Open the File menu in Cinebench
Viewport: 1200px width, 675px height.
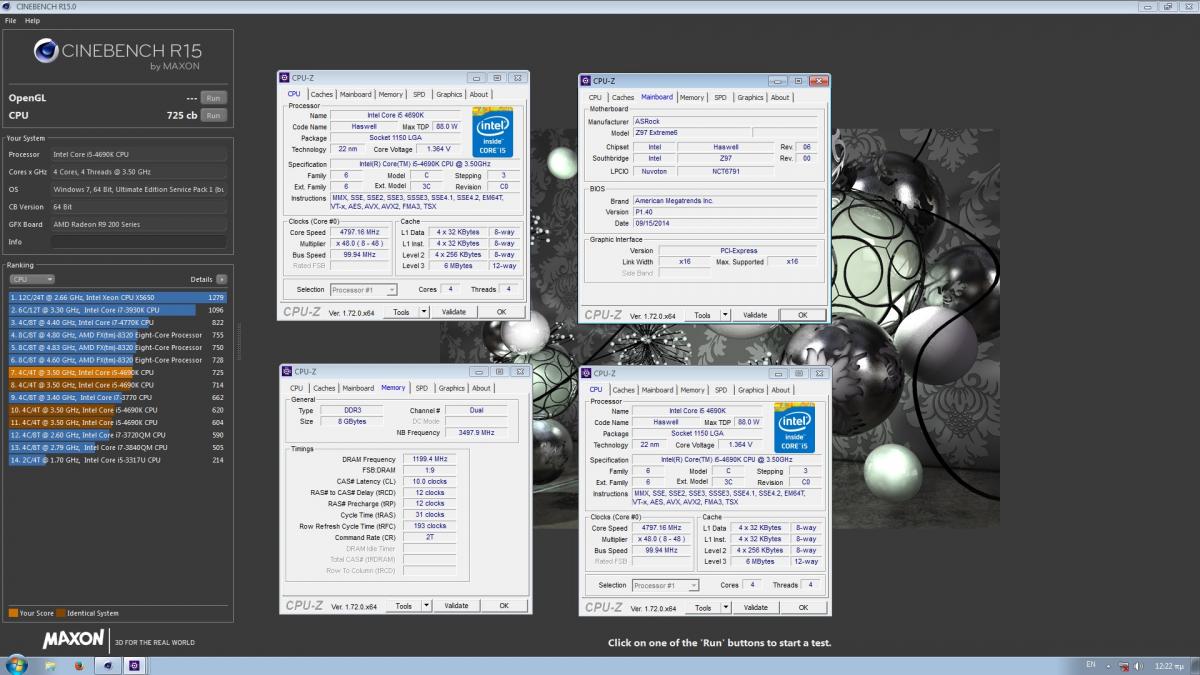pos(10,20)
